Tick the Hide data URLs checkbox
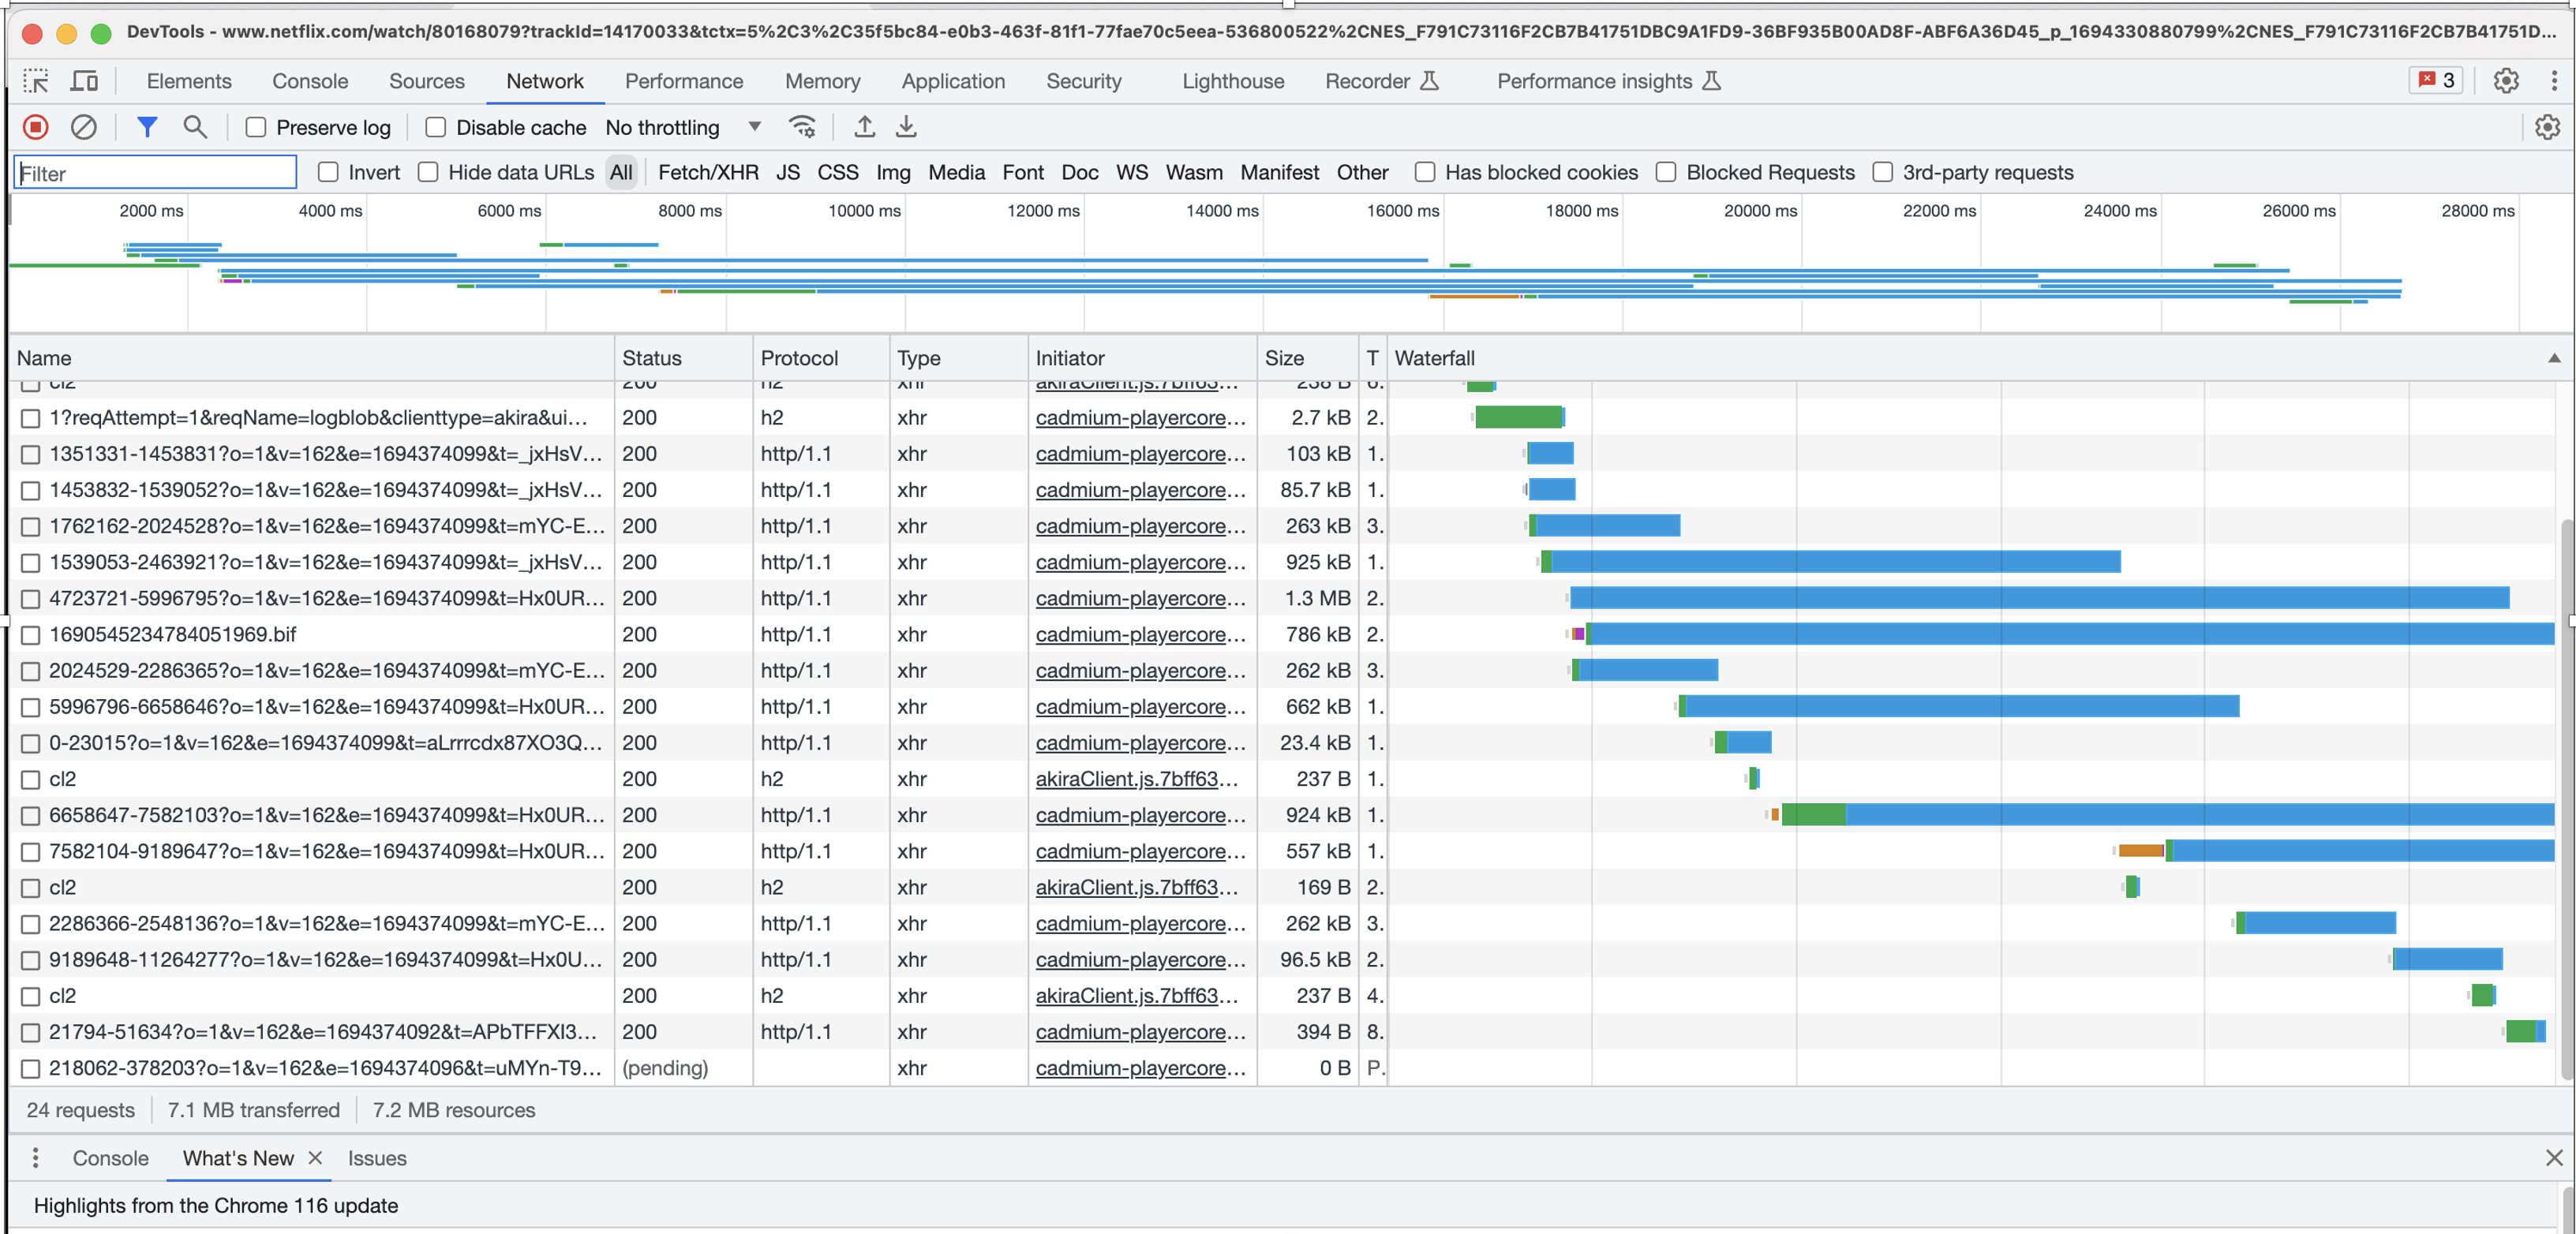Image resolution: width=2576 pixels, height=1234 pixels. tap(428, 172)
